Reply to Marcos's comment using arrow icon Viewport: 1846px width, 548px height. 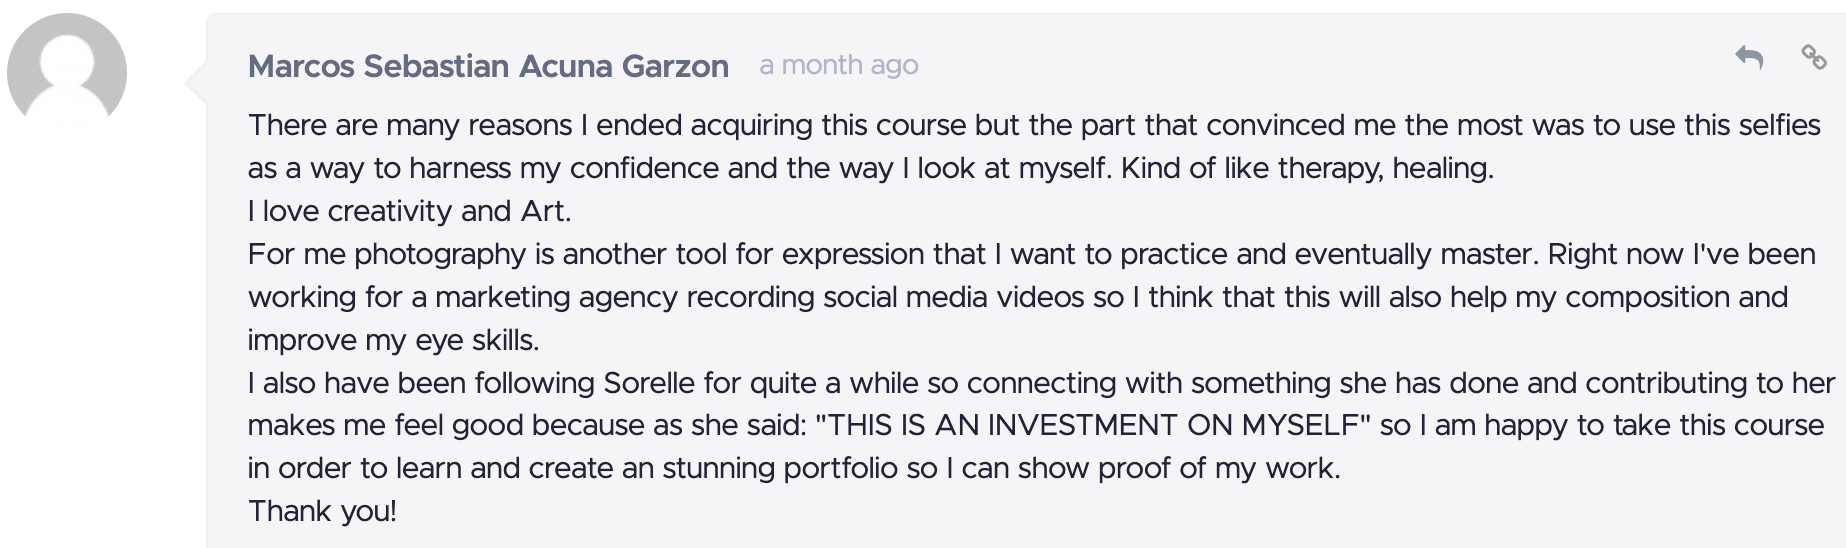(1749, 58)
